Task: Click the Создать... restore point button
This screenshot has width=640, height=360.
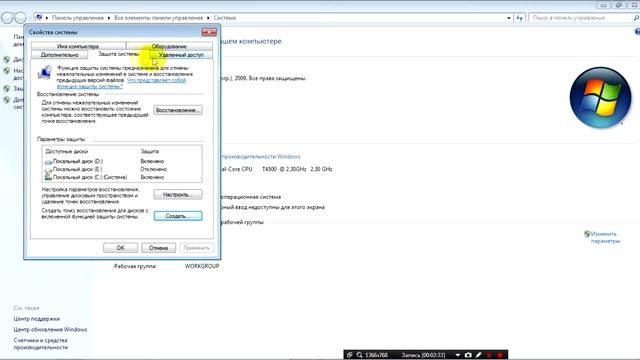Action: 178,216
